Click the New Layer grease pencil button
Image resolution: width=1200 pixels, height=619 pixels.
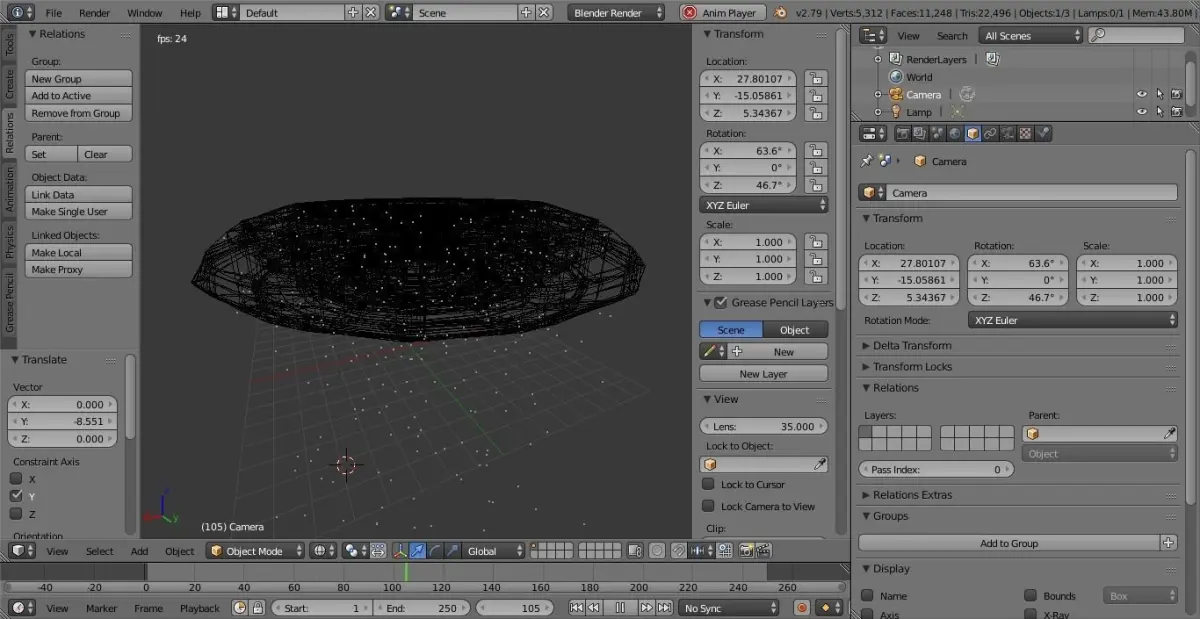click(764, 373)
